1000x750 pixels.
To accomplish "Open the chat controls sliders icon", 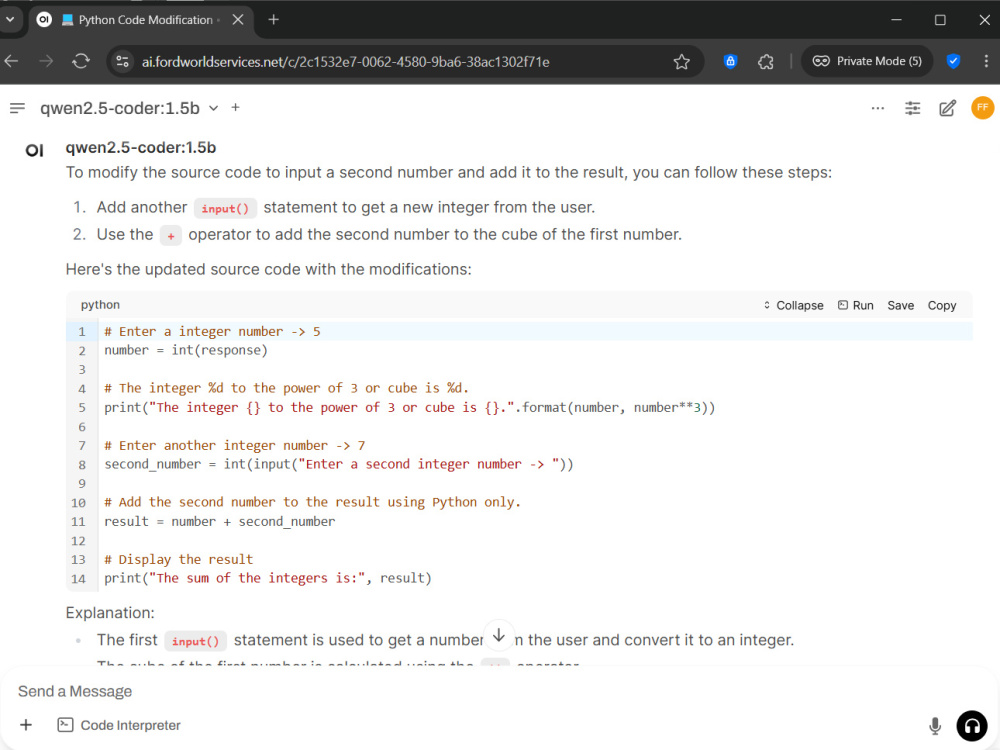I will click(913, 108).
